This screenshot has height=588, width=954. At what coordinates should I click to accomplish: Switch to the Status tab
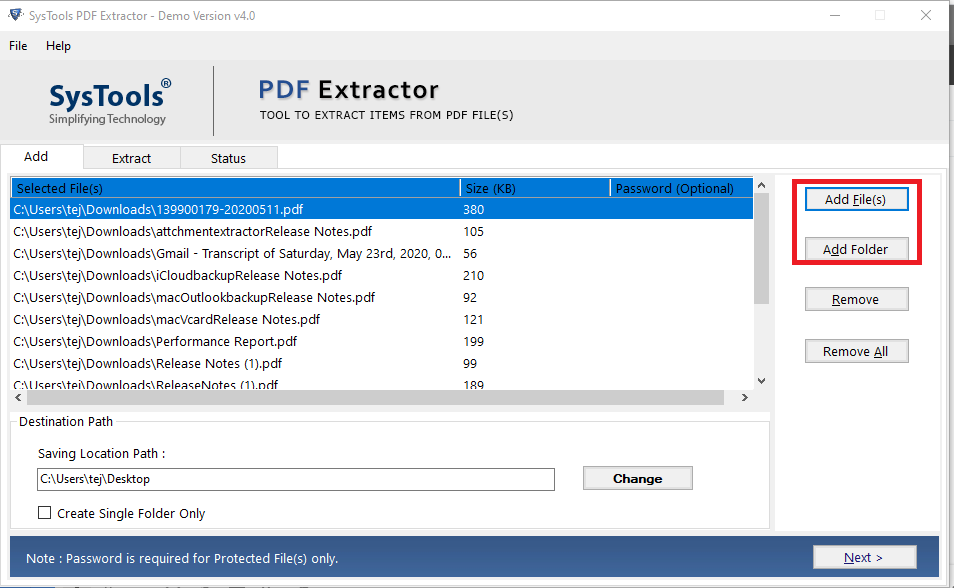click(228, 157)
